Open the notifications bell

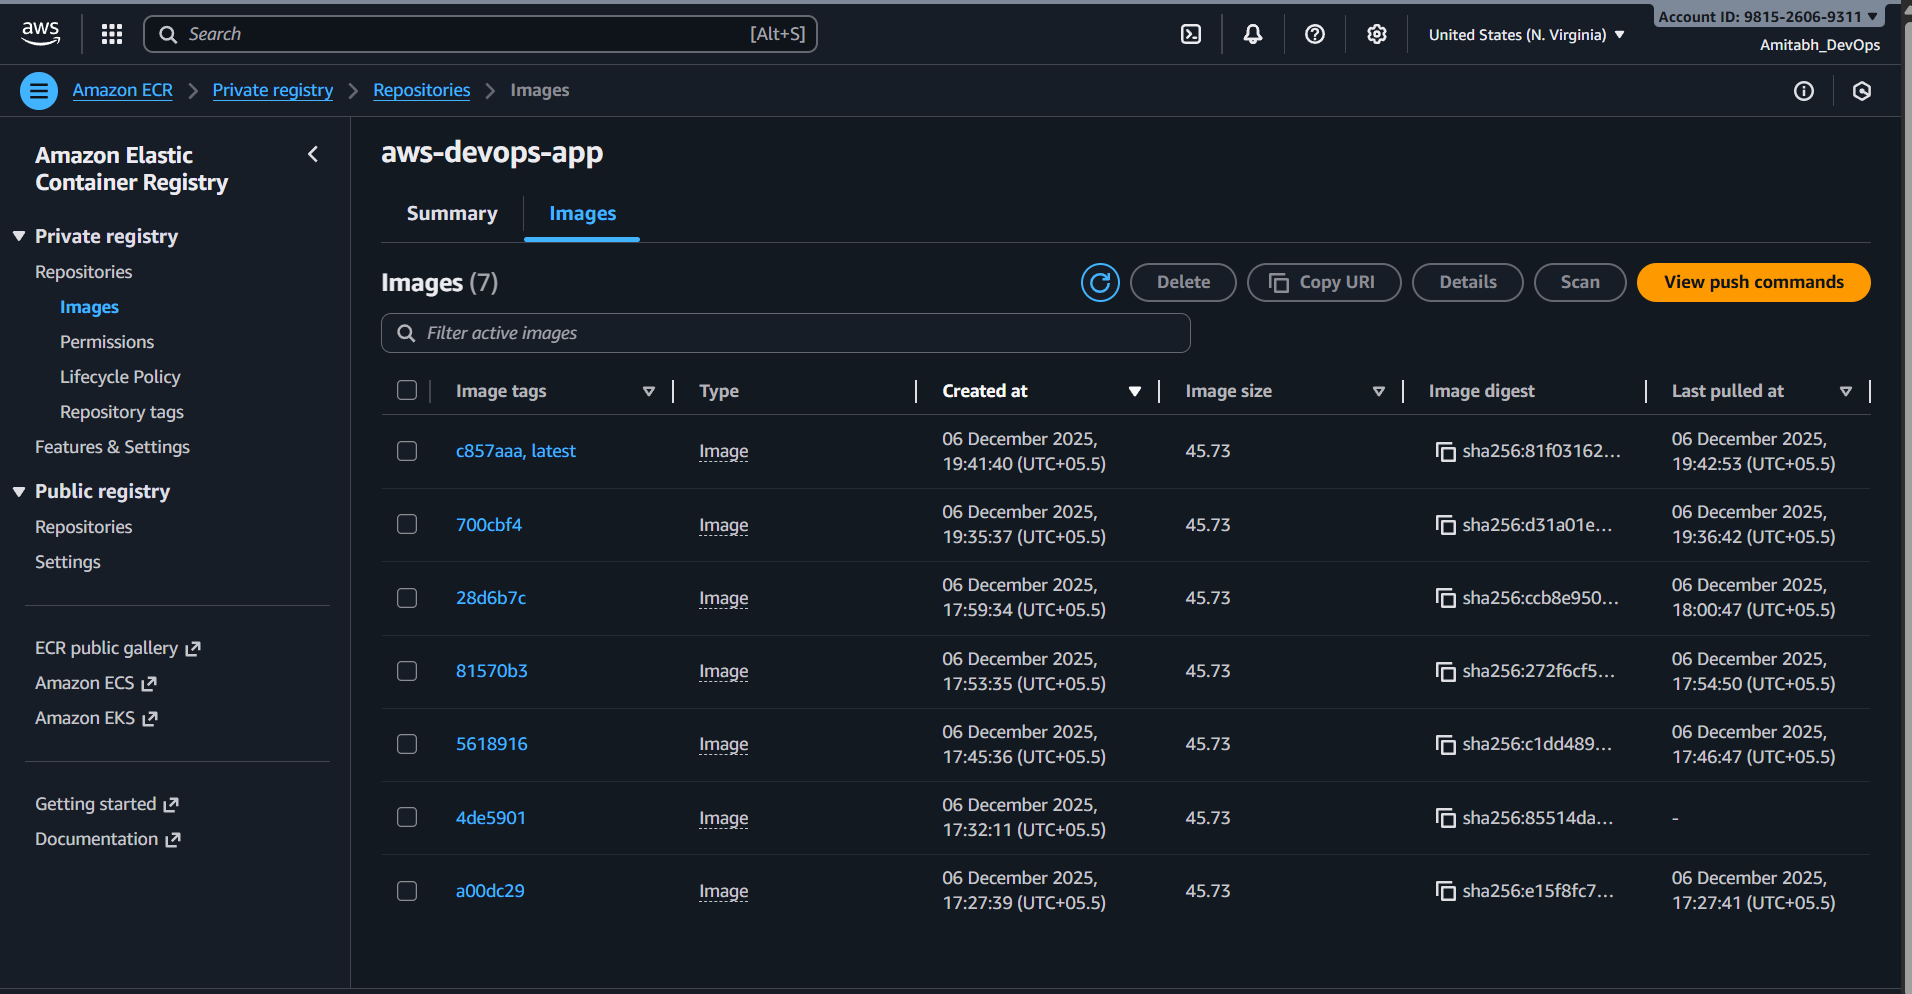point(1252,34)
